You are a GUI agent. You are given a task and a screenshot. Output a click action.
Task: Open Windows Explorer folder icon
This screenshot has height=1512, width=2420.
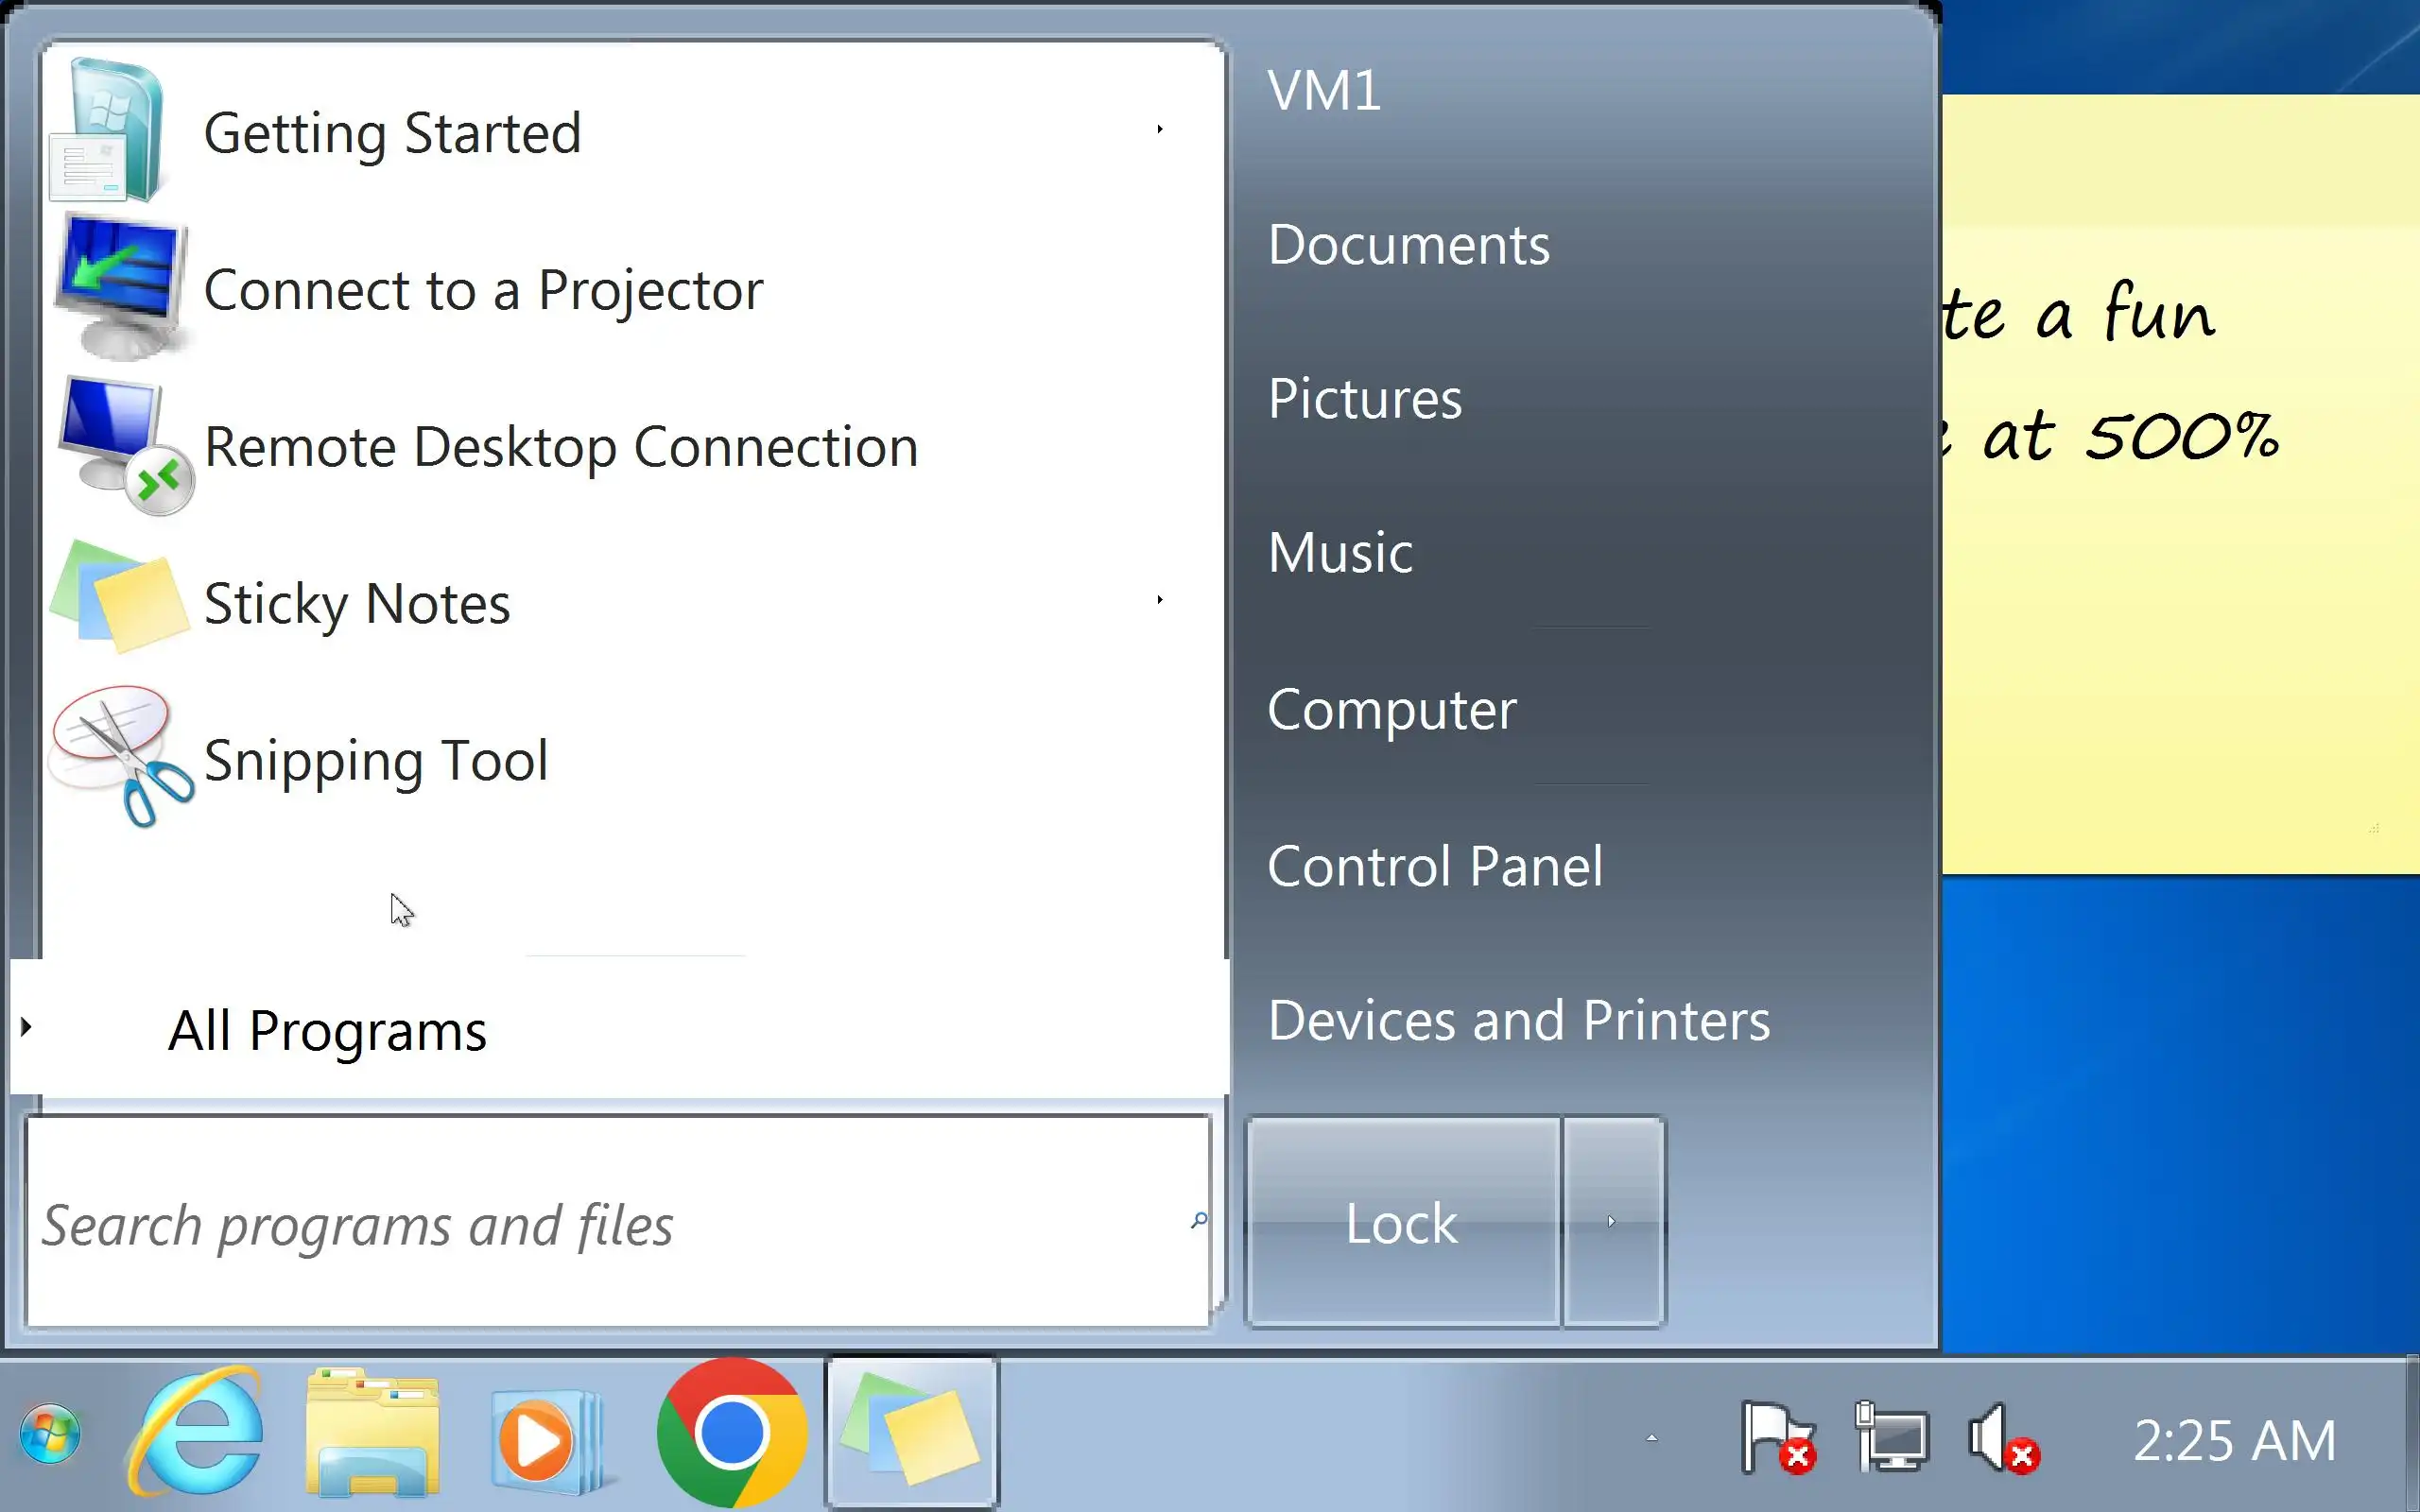372,1432
